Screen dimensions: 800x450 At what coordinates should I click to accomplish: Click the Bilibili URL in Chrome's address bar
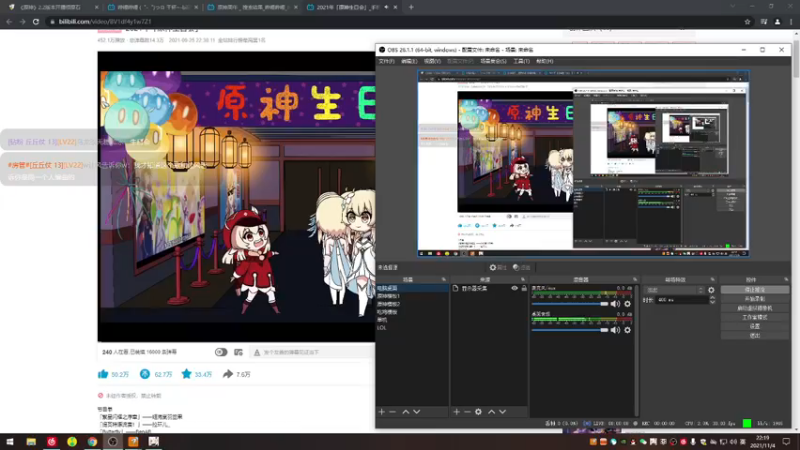105,21
